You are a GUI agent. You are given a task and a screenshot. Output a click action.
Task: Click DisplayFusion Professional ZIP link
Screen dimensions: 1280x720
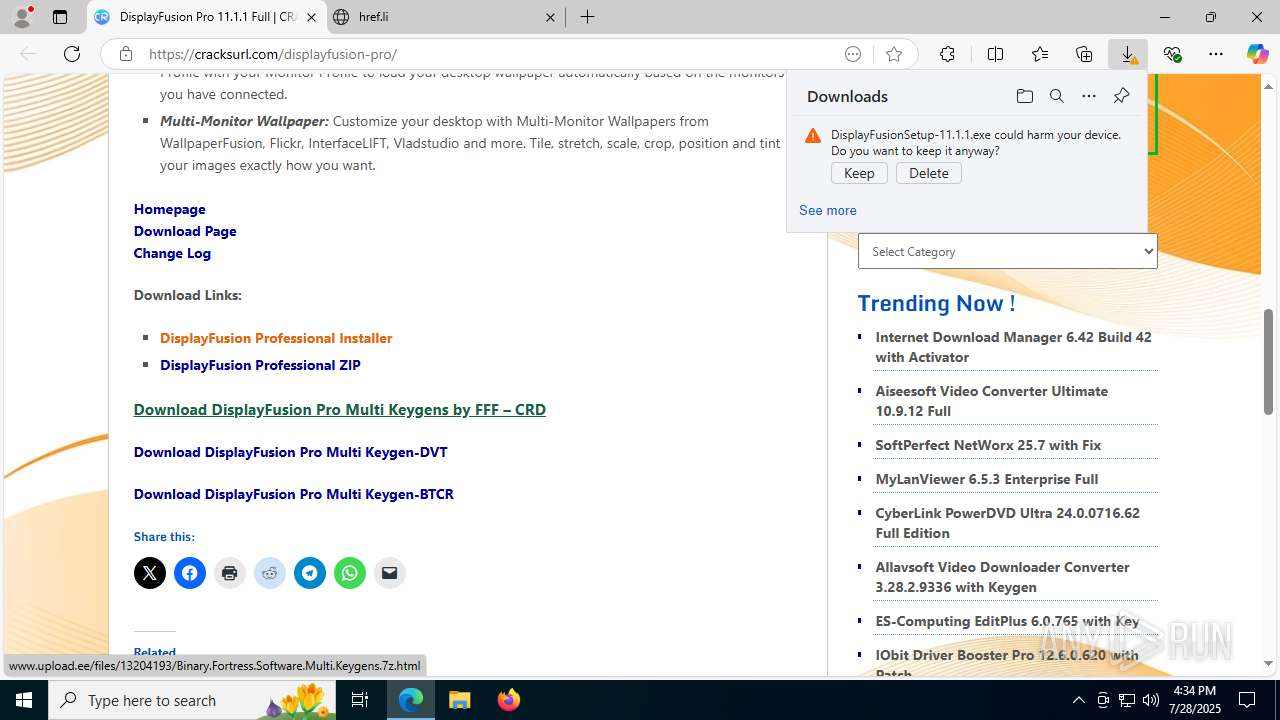pos(260,365)
